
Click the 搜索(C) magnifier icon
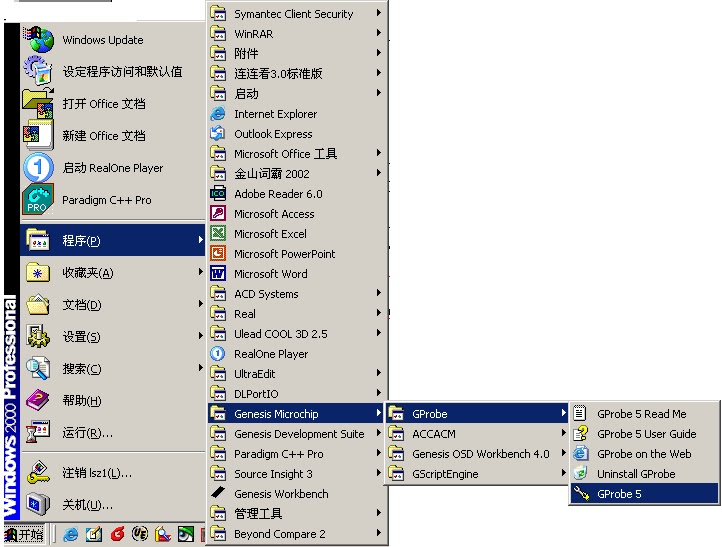(38, 368)
